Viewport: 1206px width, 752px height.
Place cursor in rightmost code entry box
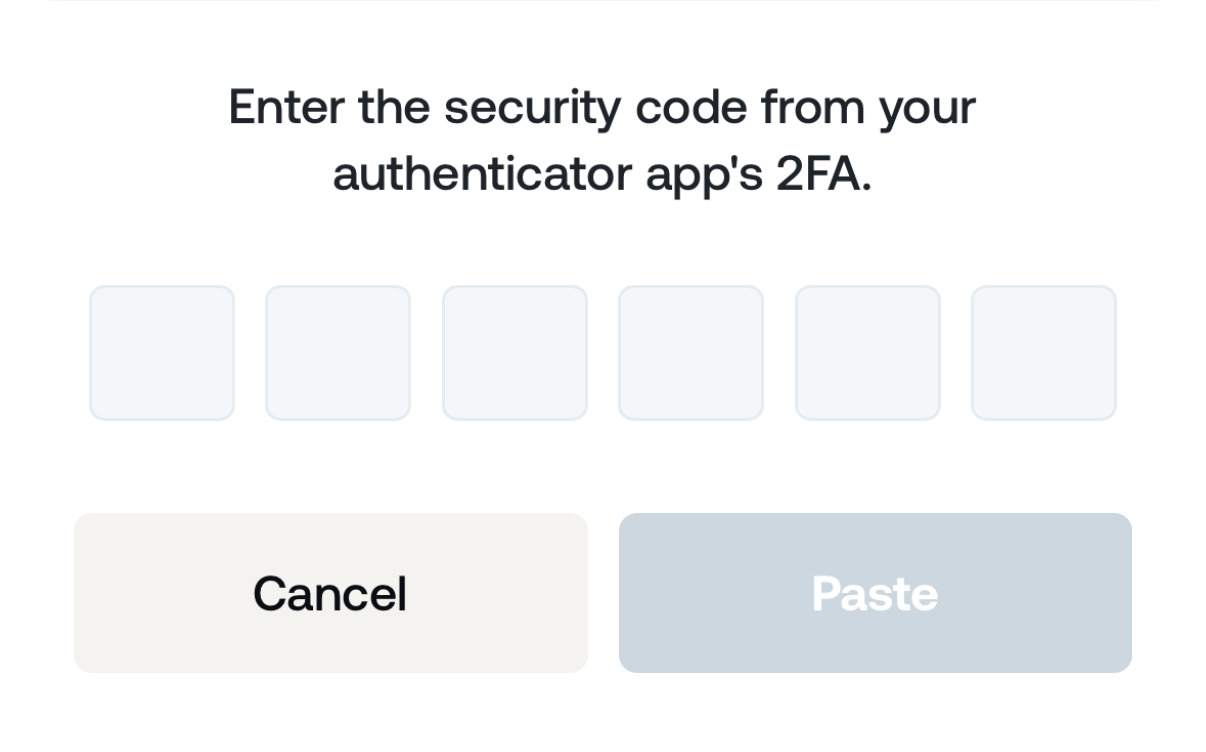pyautogui.click(x=1044, y=353)
